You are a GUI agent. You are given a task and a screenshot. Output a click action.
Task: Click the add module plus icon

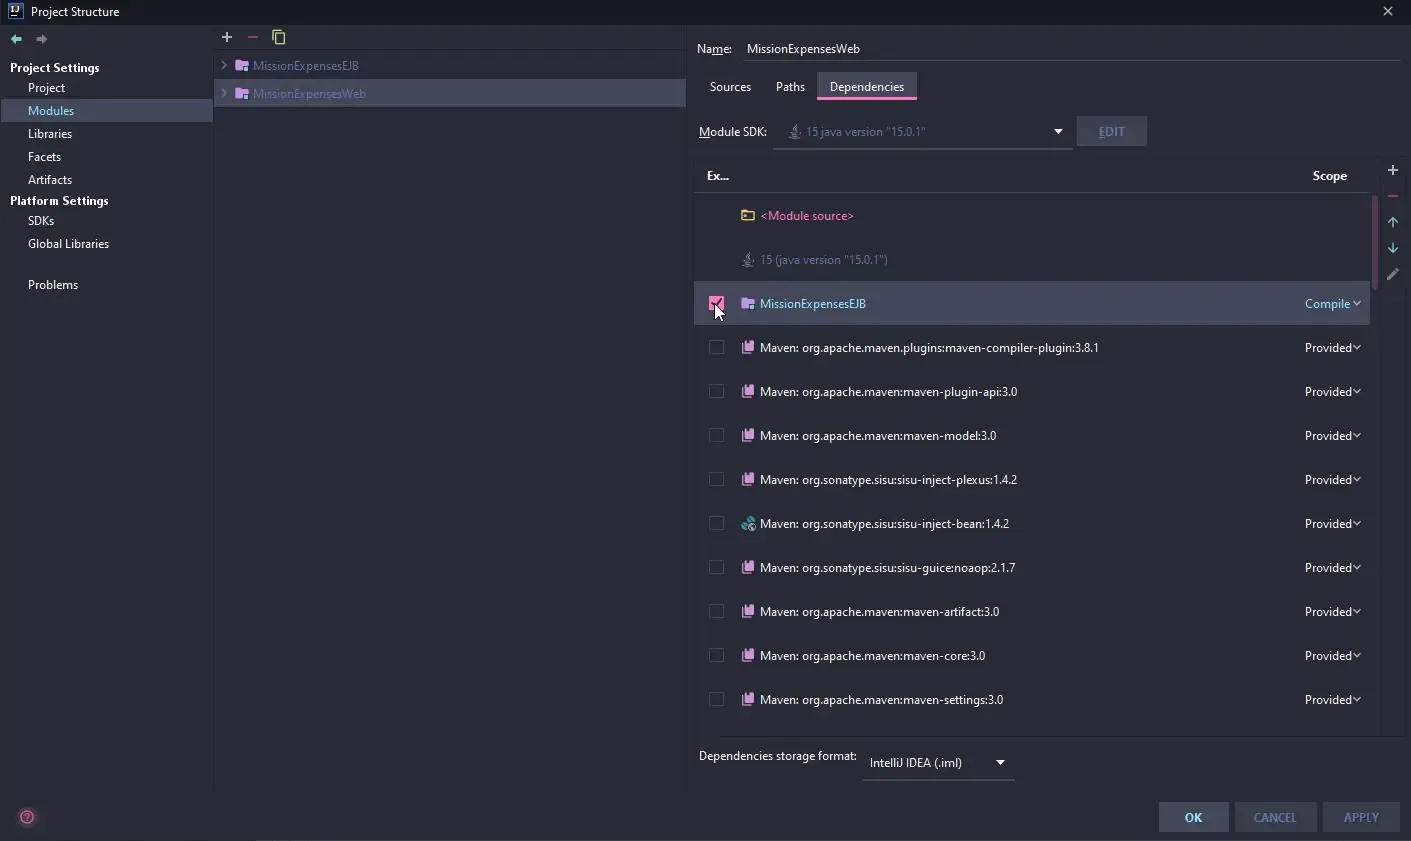tap(227, 37)
